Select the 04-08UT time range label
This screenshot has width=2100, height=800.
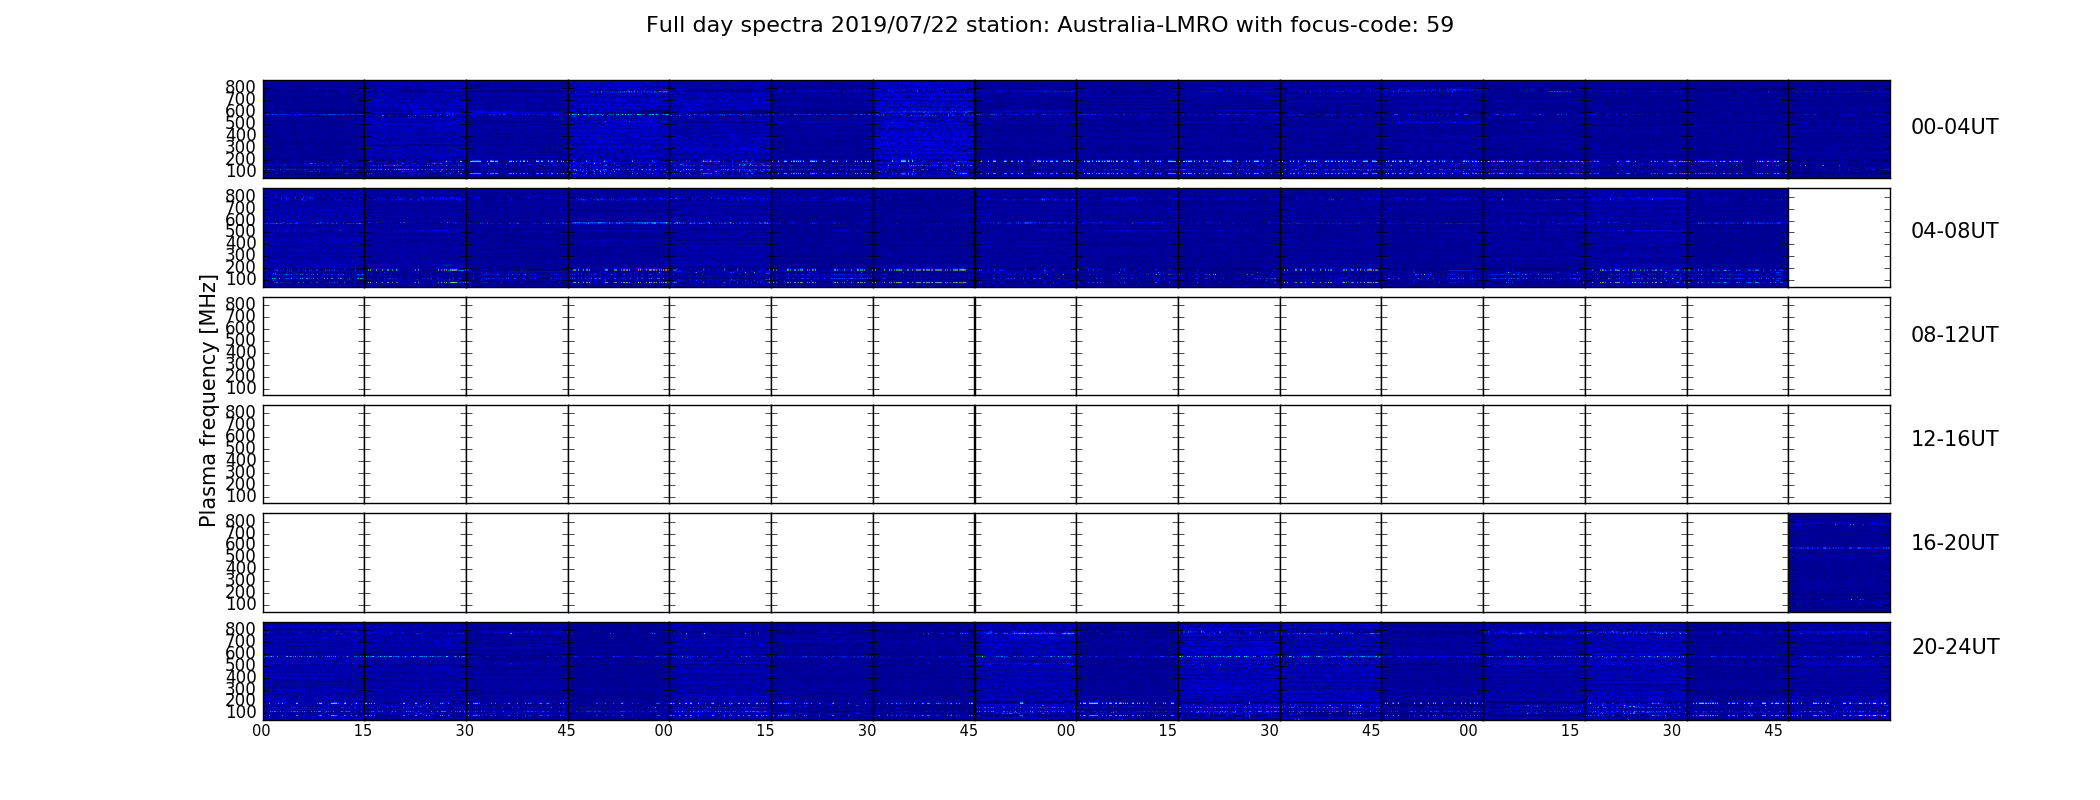1954,231
